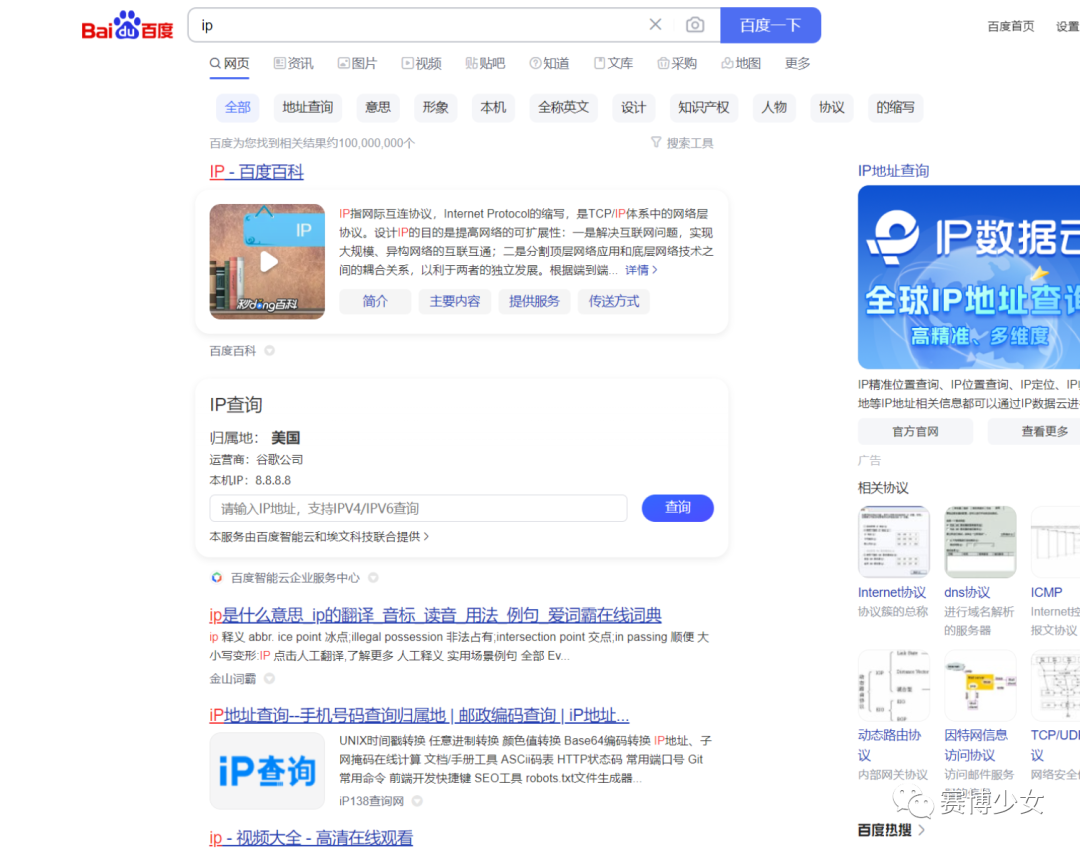
Task: Select the 全部 filter chip
Action: coord(238,107)
